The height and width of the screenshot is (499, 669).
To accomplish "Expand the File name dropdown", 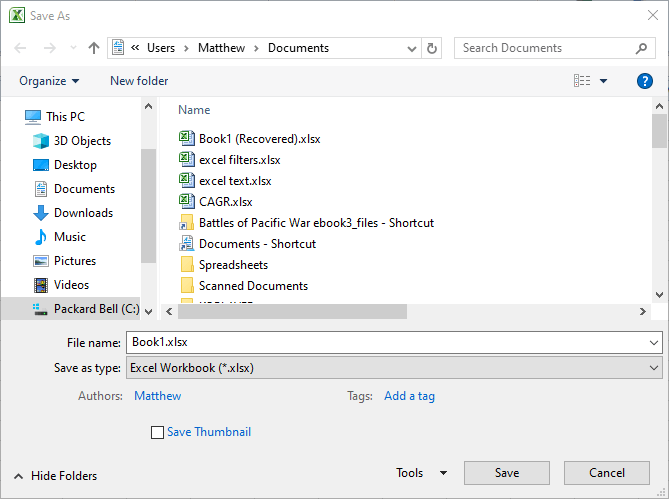I will pyautogui.click(x=654, y=342).
